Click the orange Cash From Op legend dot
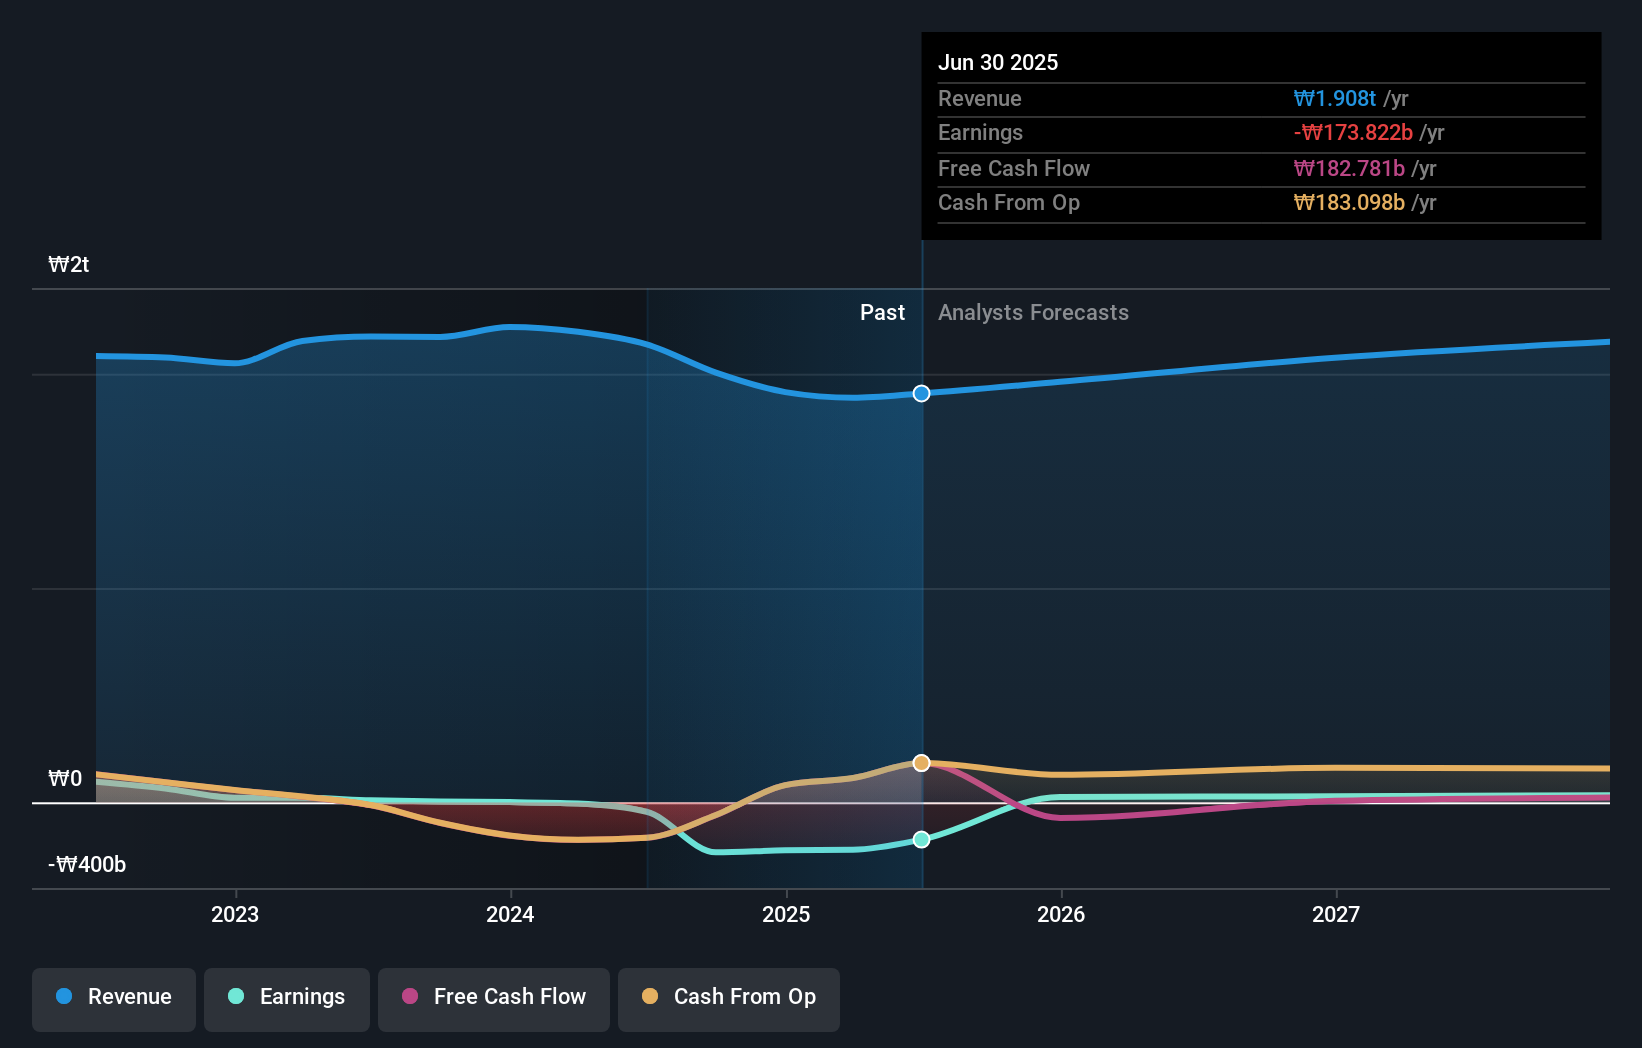 coord(651,997)
